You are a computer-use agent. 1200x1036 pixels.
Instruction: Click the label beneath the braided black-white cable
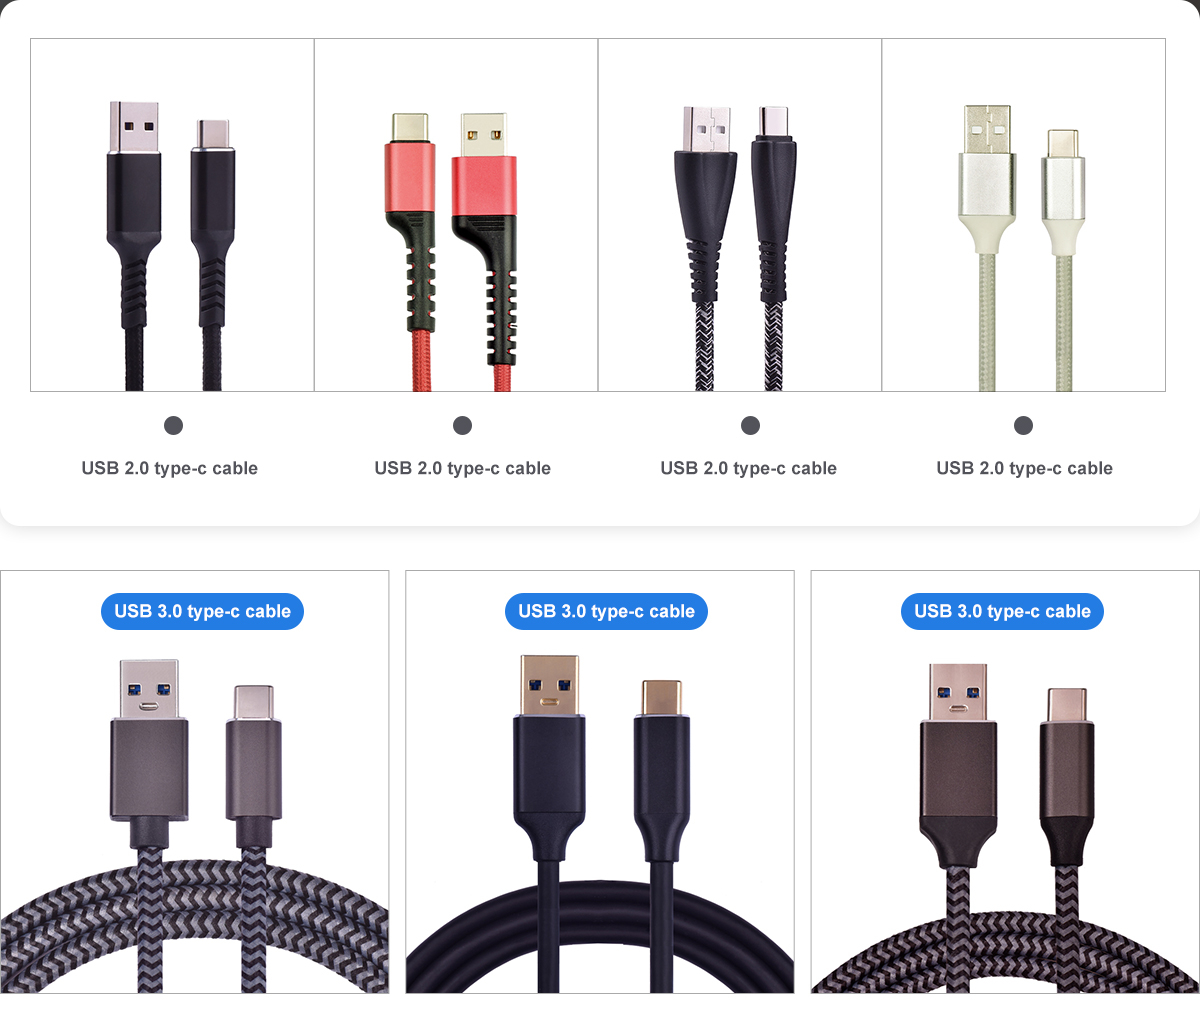coord(748,468)
